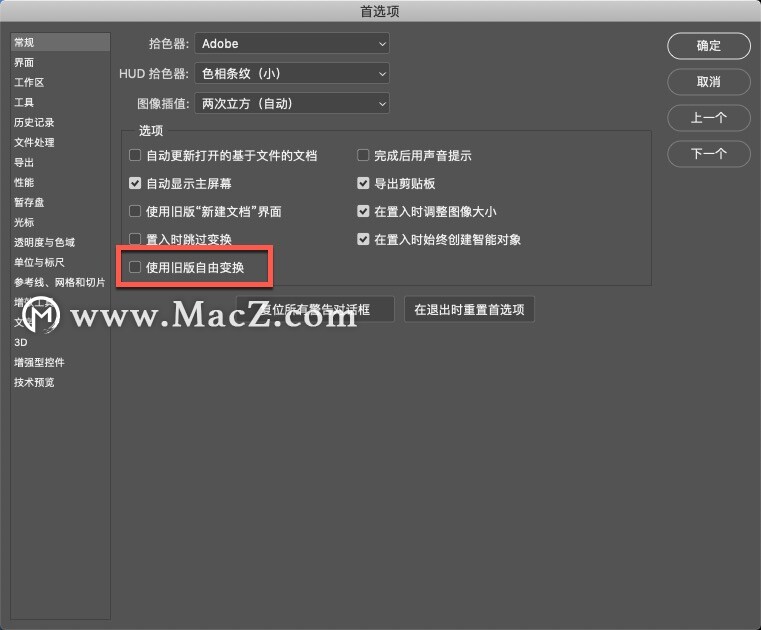This screenshot has width=761, height=630.
Task: Enable 使用旧版"新建文档"界面 checkbox
Action: tap(135, 212)
